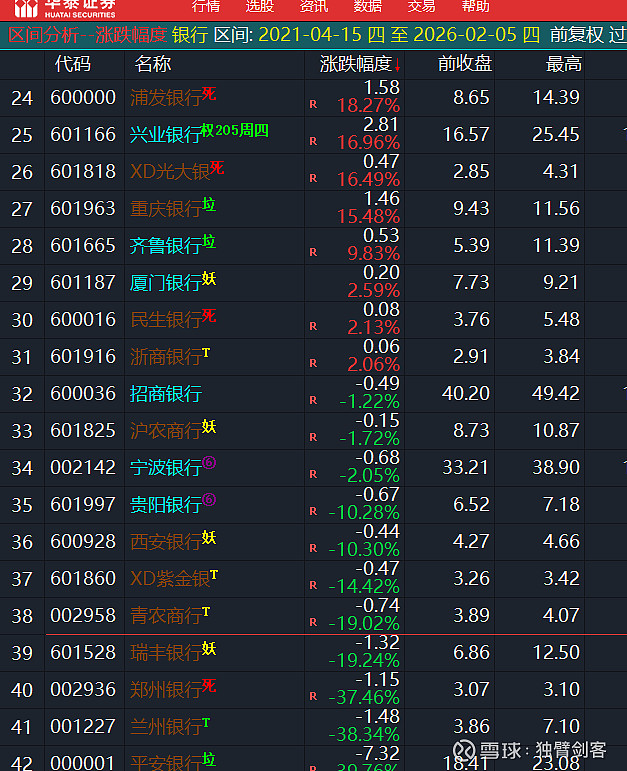Screen dimensions: 627x771
Task: Select the 西安银行 stock name
Action: 166,541
